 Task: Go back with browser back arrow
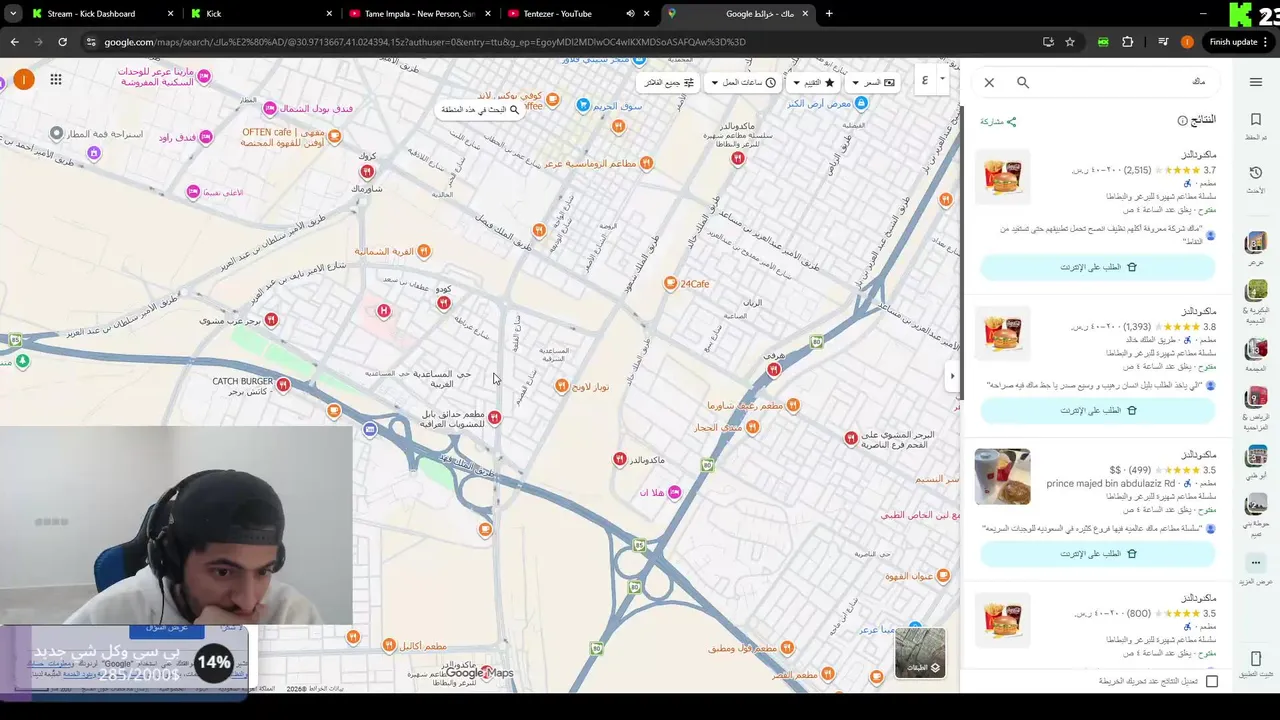14,42
